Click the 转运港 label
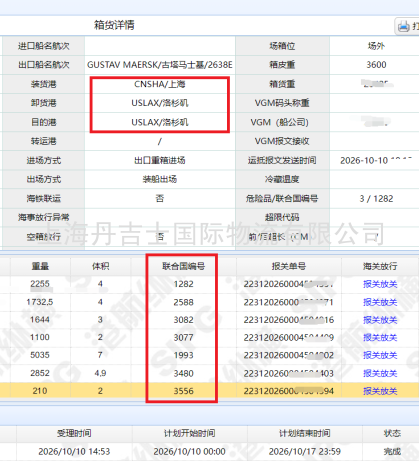Screen dimensions: 419x472 tap(44, 141)
